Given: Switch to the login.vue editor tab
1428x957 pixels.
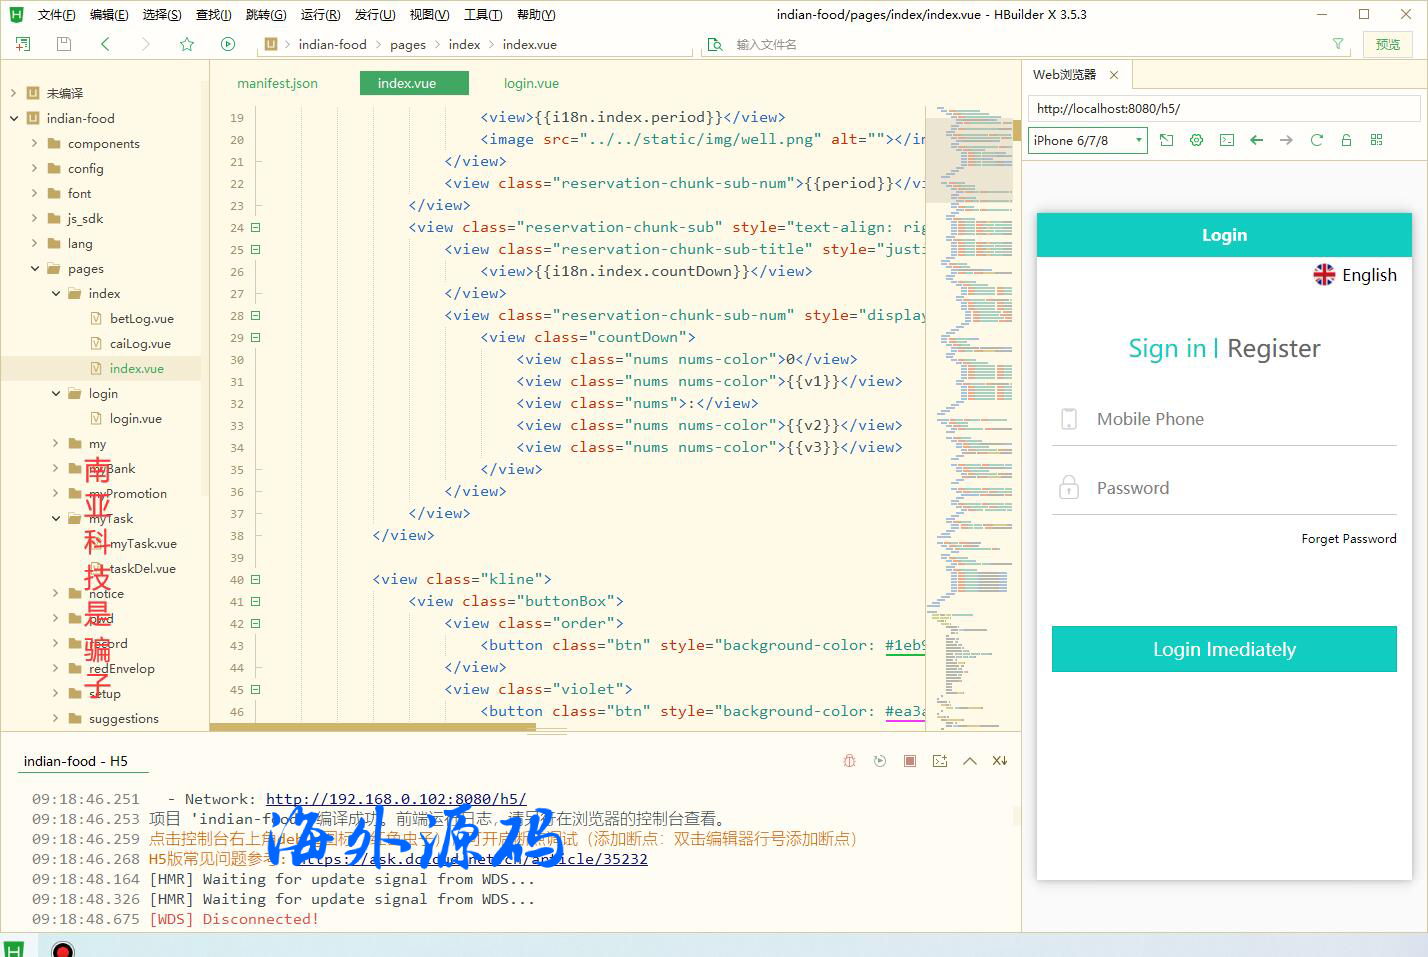Looking at the screenshot, I should 531,84.
